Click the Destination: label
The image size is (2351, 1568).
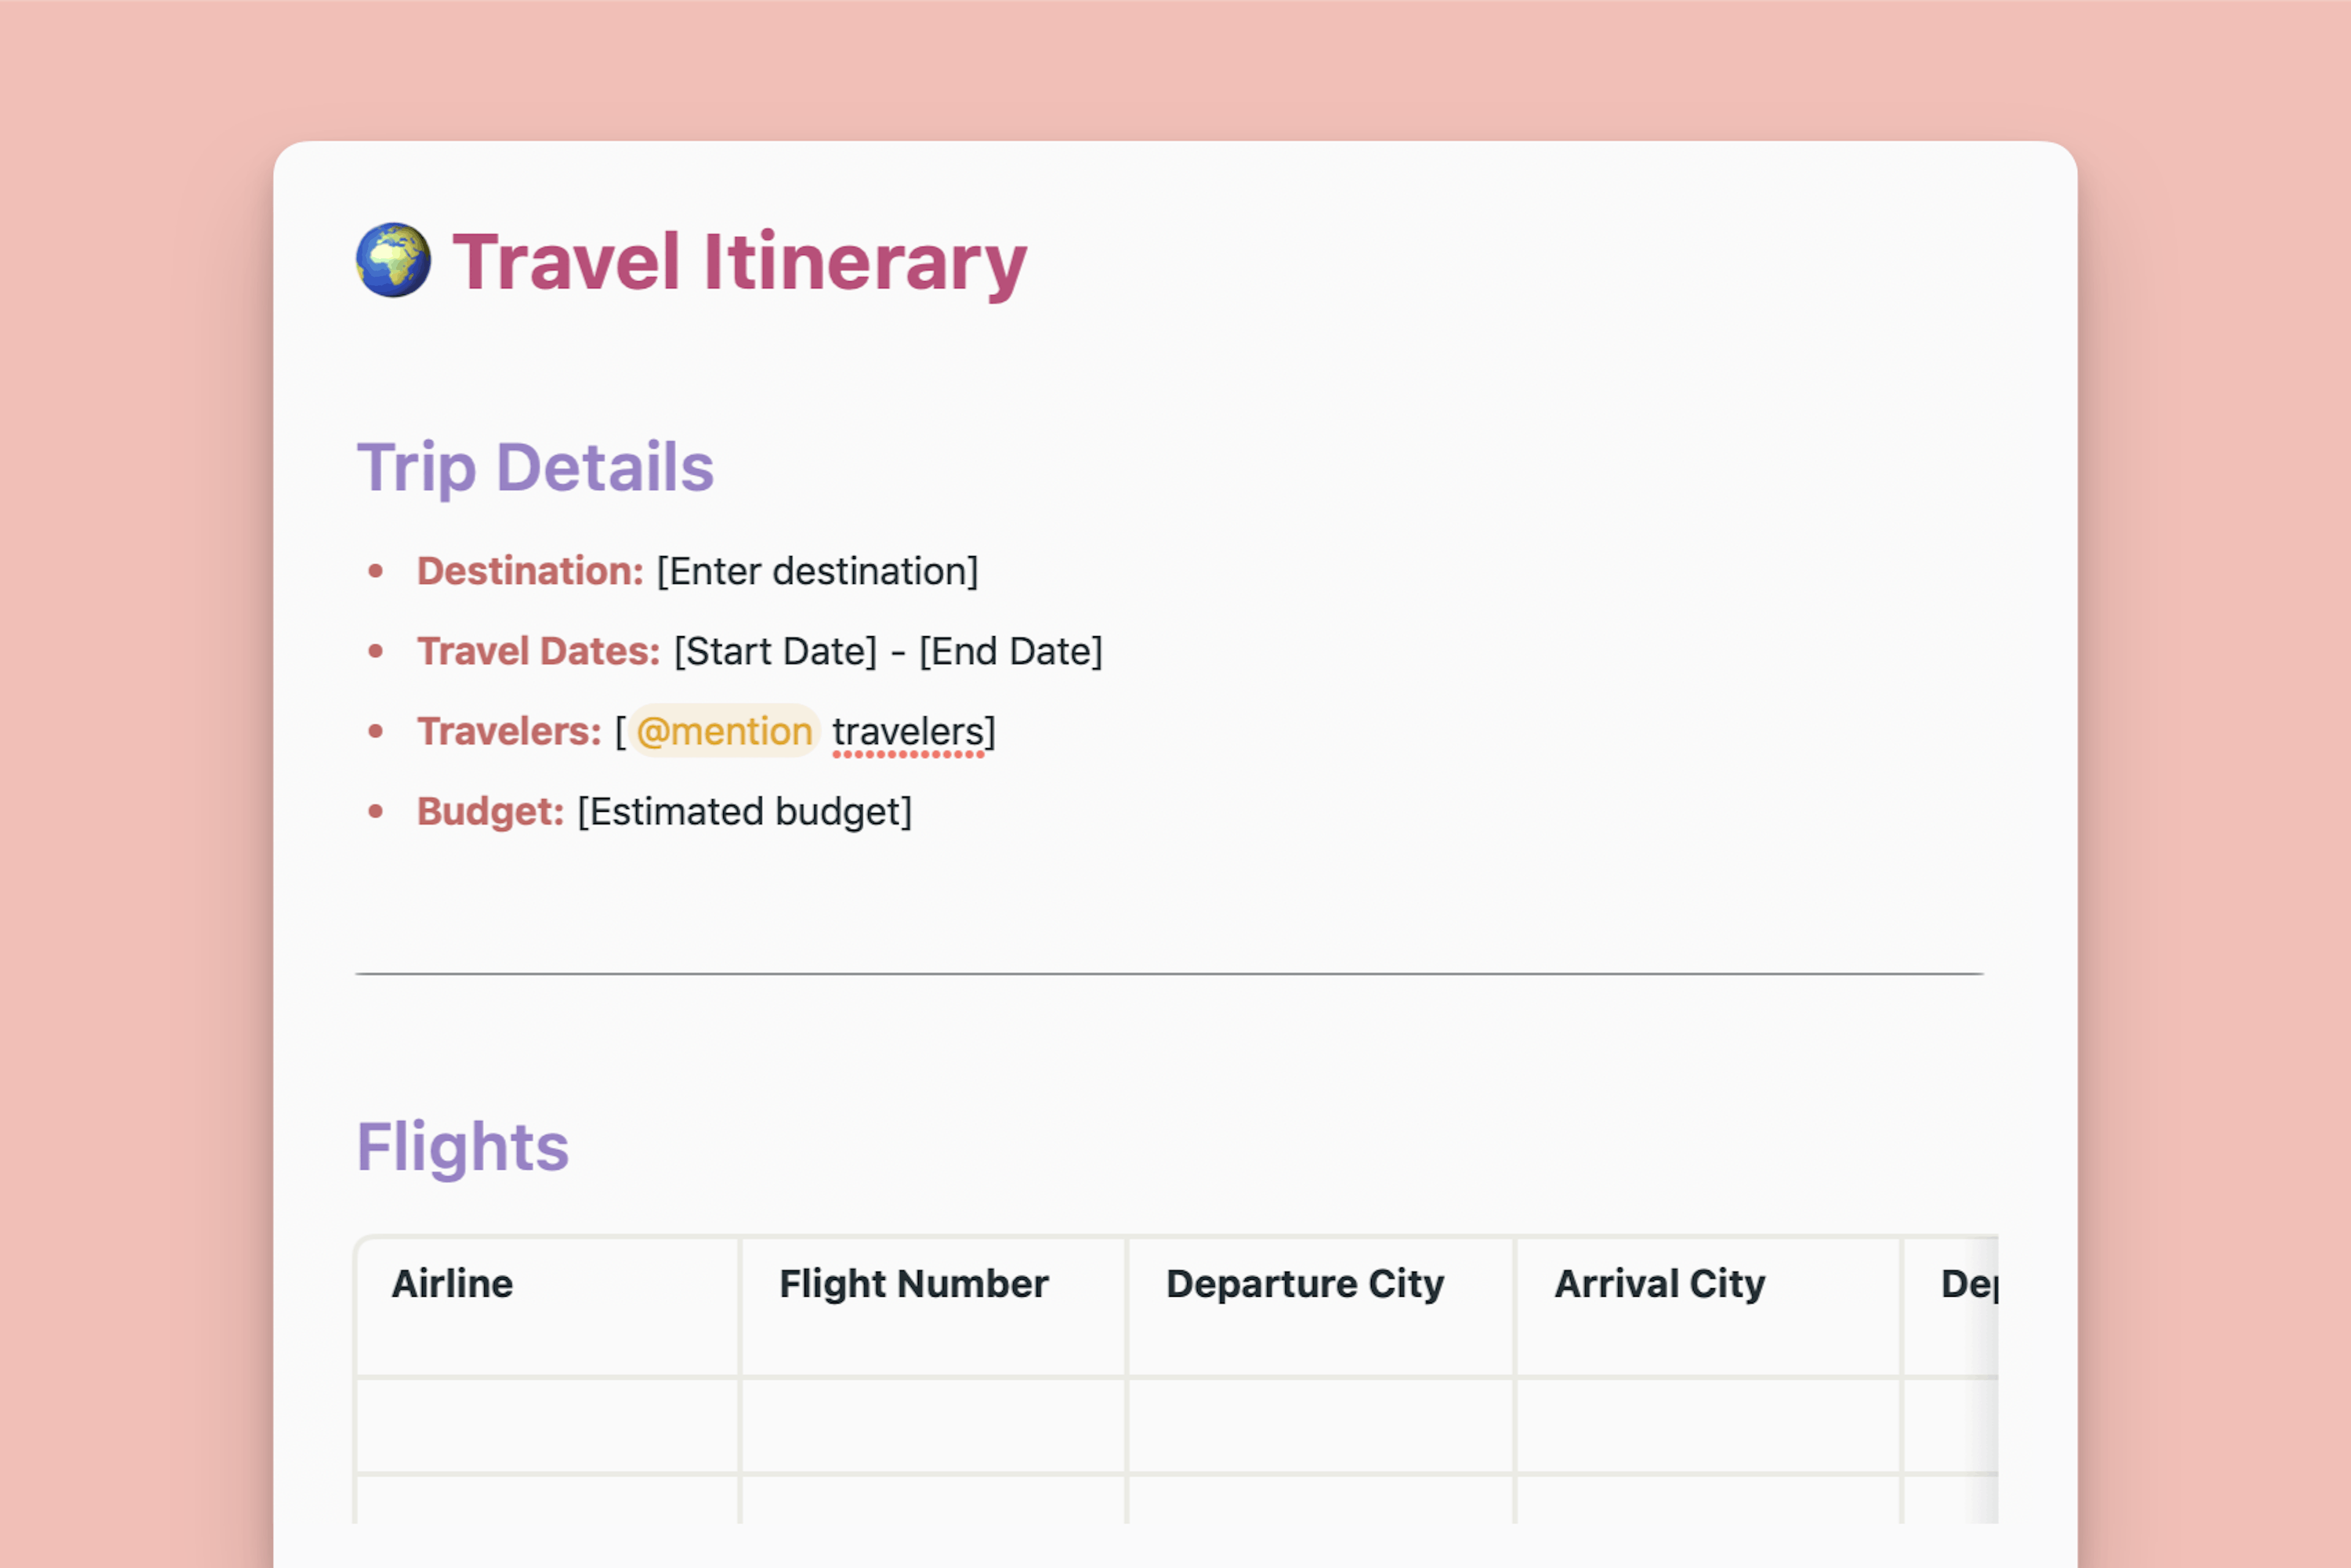coord(530,571)
